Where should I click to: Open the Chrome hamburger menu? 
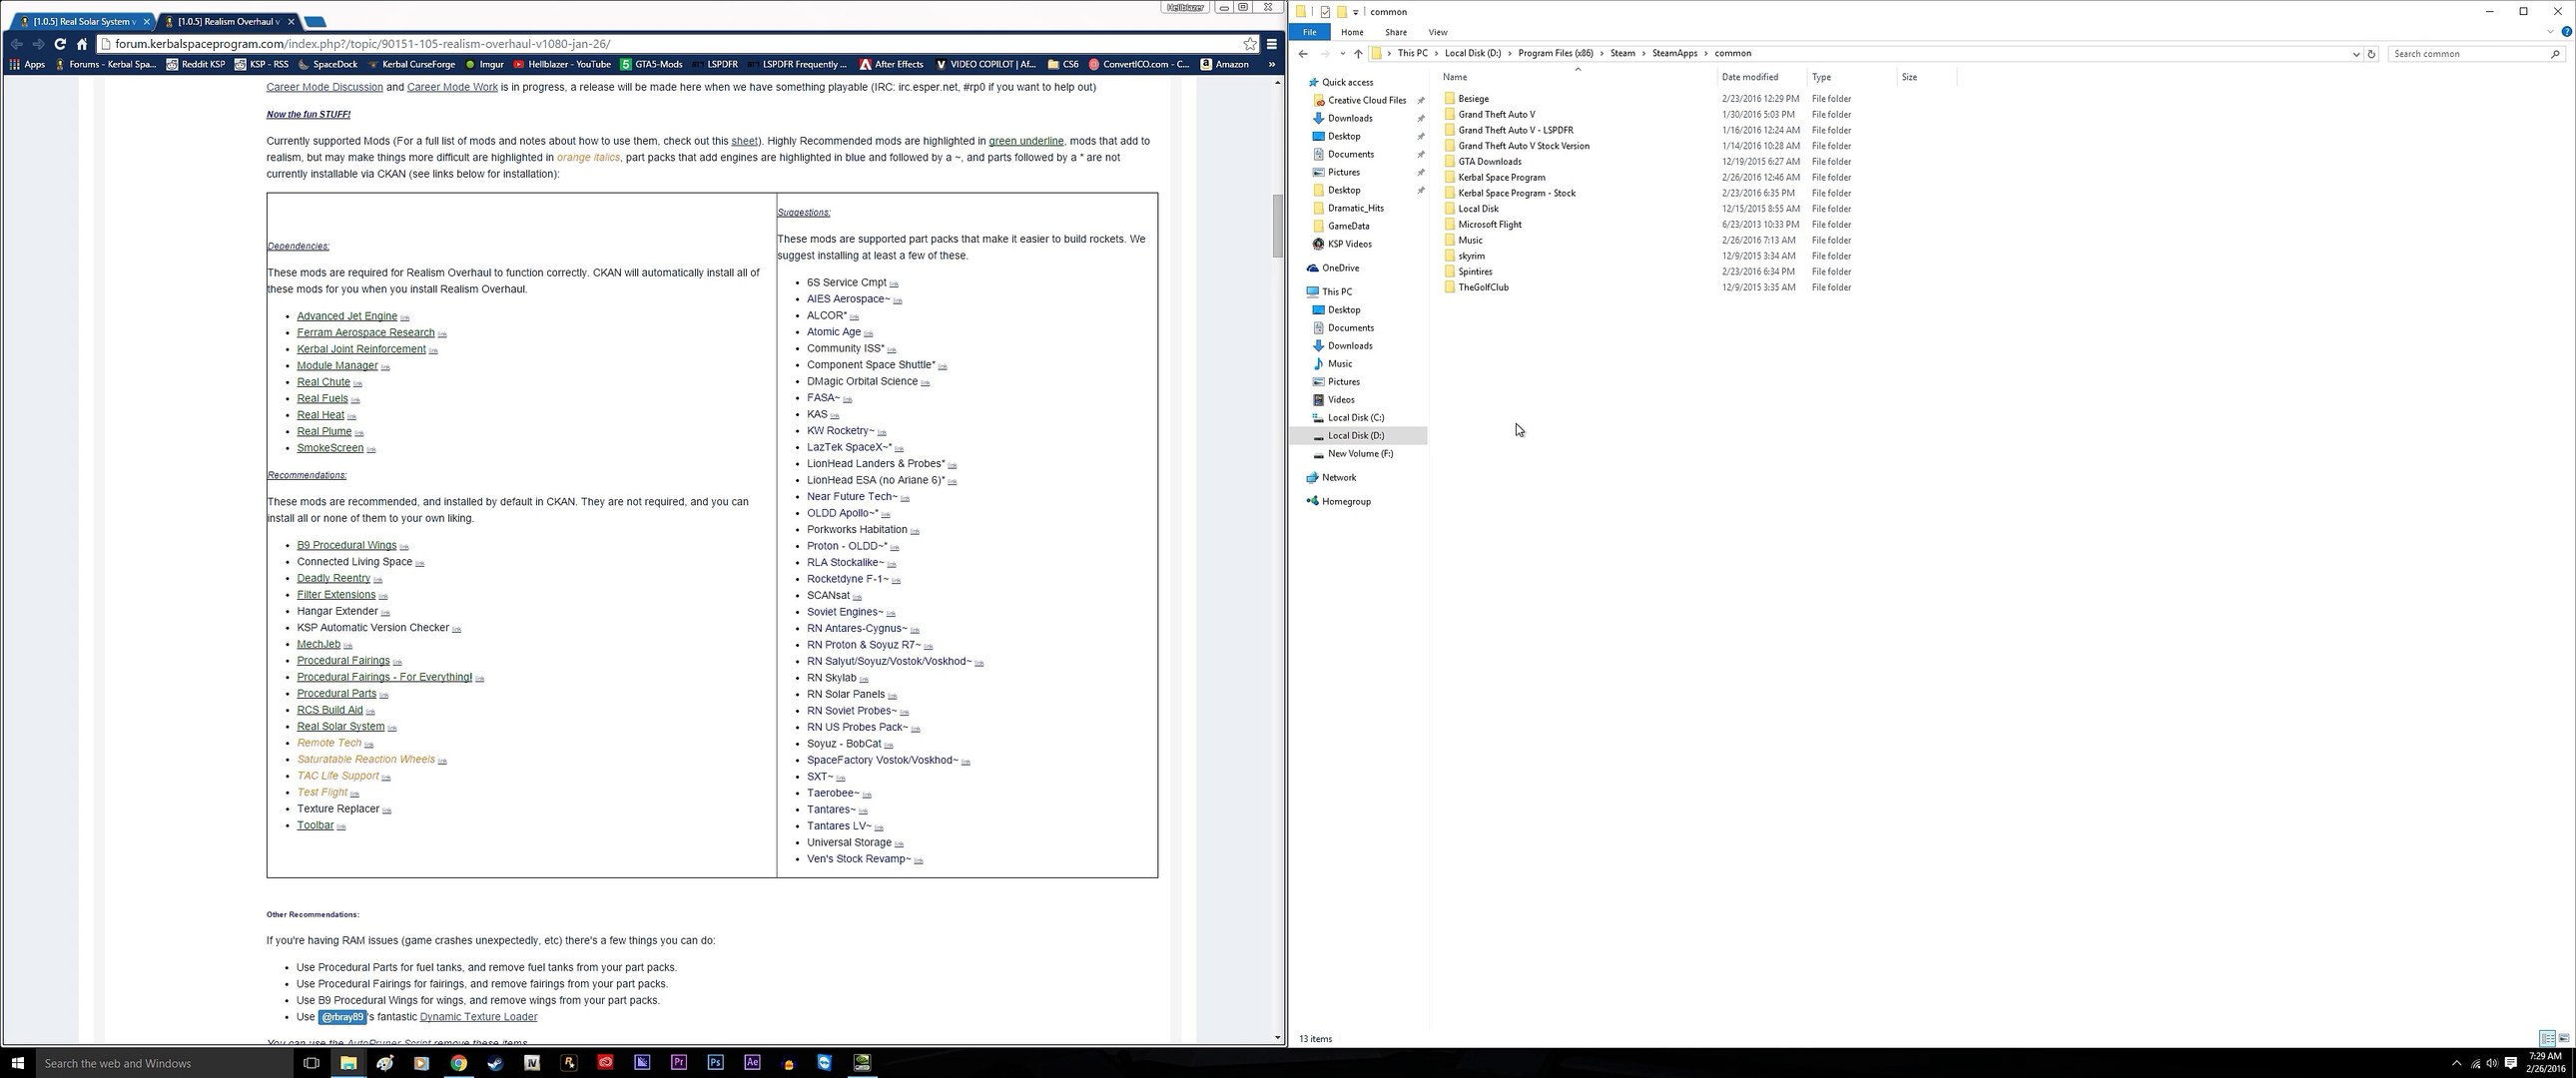coord(1272,44)
